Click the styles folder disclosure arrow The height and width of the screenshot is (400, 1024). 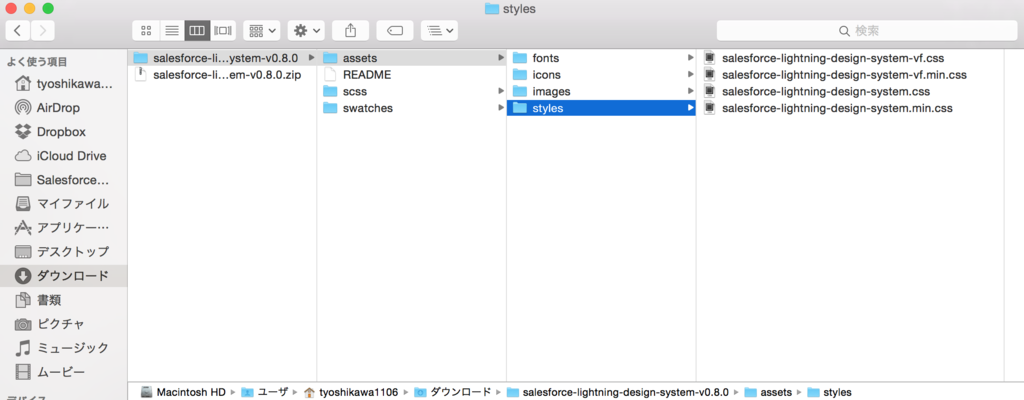pyautogui.click(x=690, y=108)
